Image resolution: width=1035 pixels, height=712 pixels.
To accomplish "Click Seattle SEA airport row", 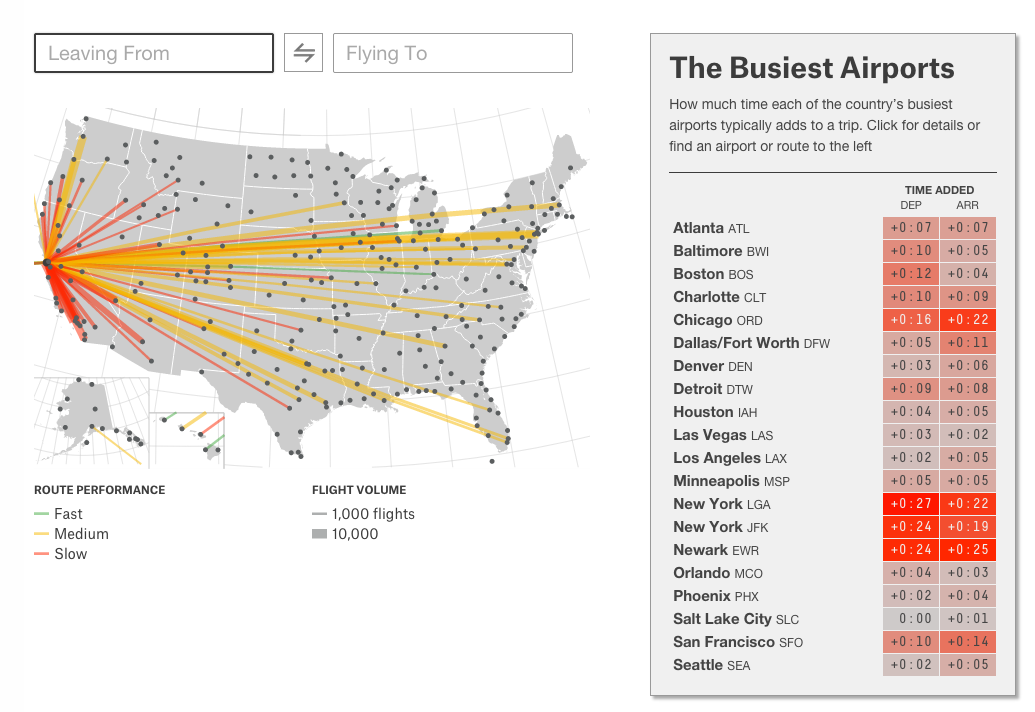I will pyautogui.click(x=834, y=665).
